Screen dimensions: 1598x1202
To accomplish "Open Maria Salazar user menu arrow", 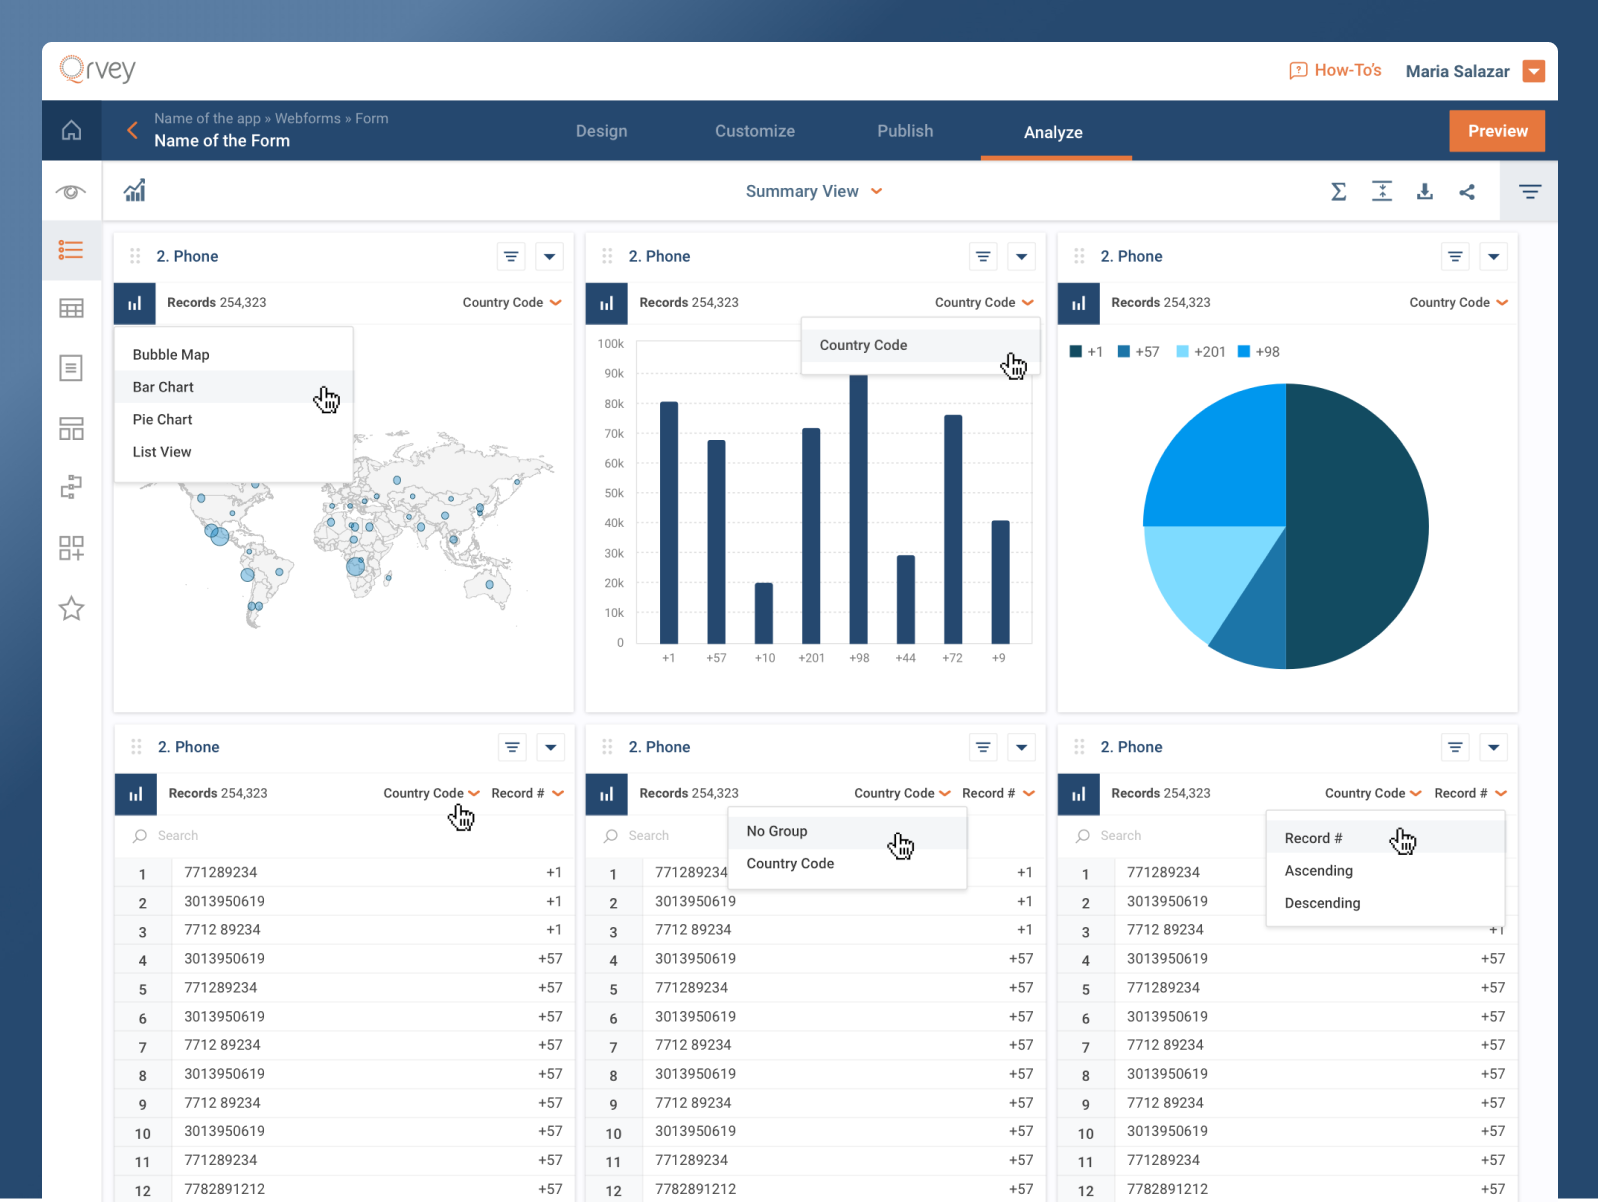I will (x=1533, y=71).
